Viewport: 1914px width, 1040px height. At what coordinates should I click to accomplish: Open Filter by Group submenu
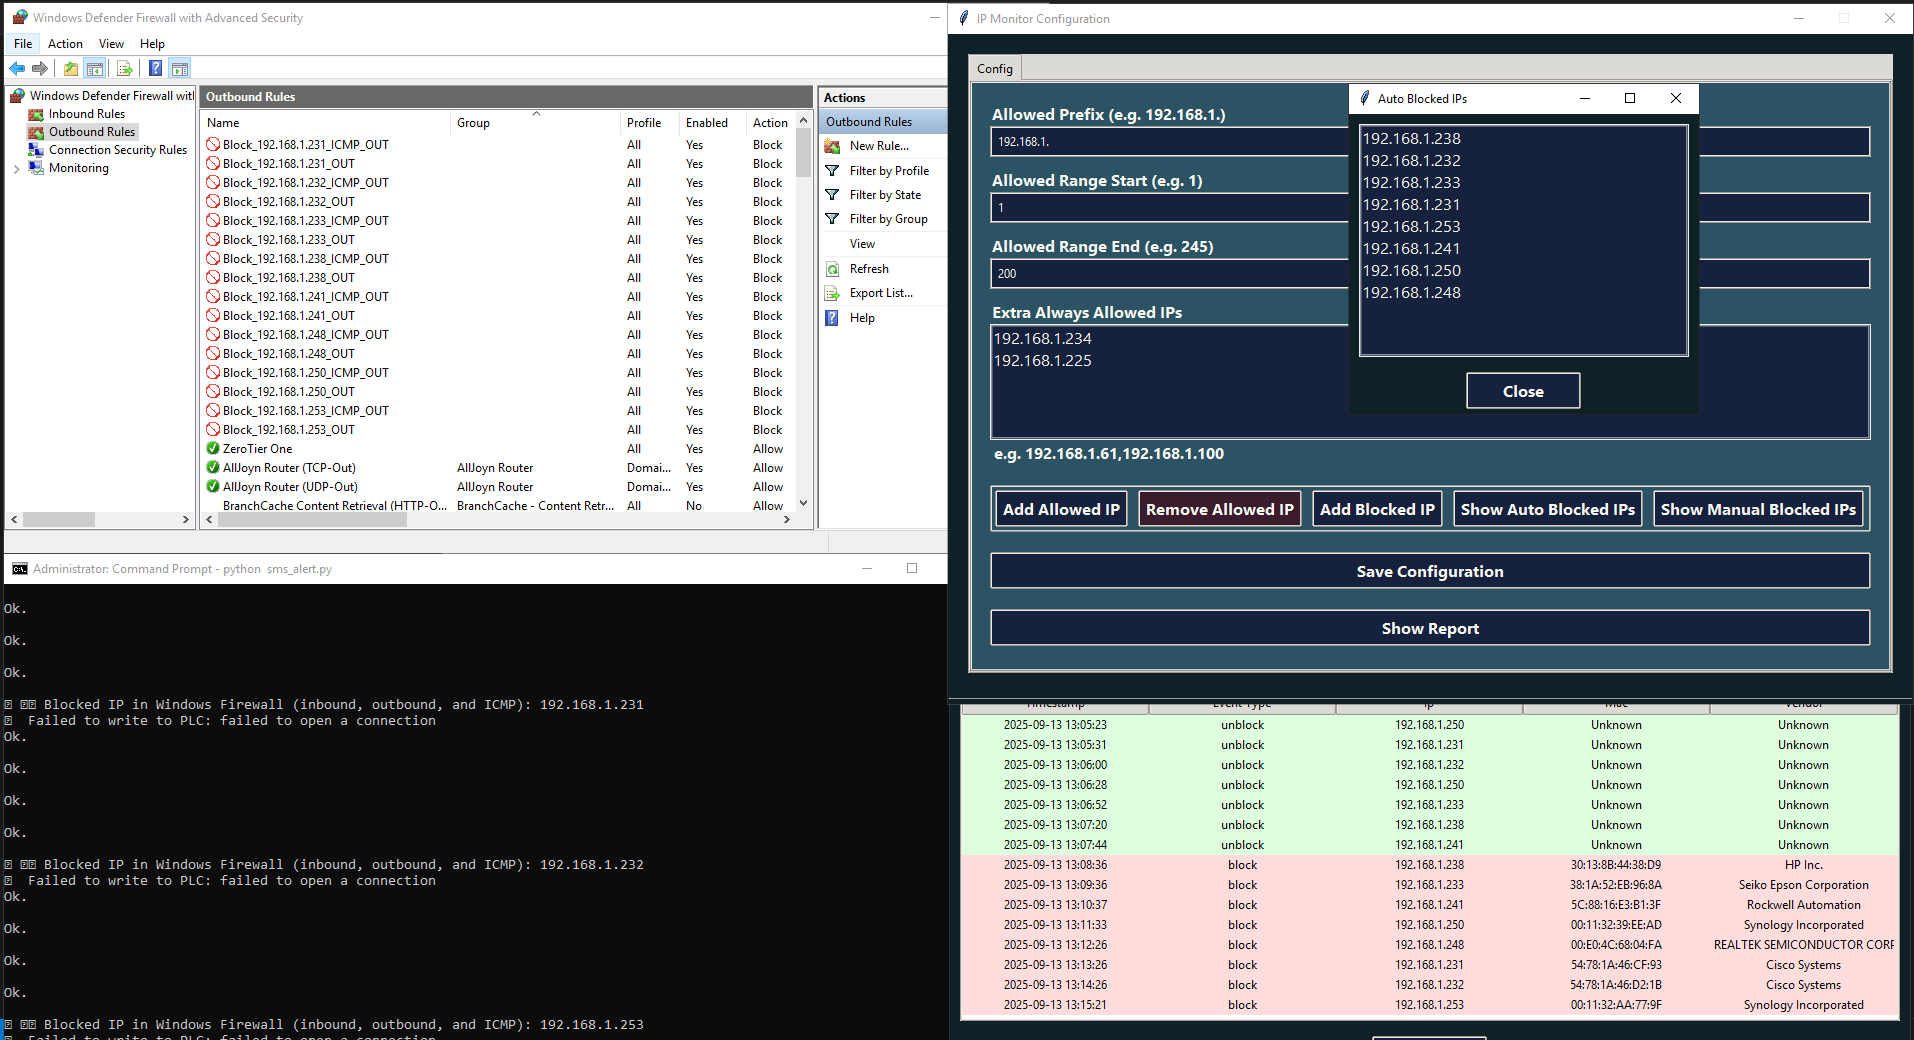[x=888, y=219]
